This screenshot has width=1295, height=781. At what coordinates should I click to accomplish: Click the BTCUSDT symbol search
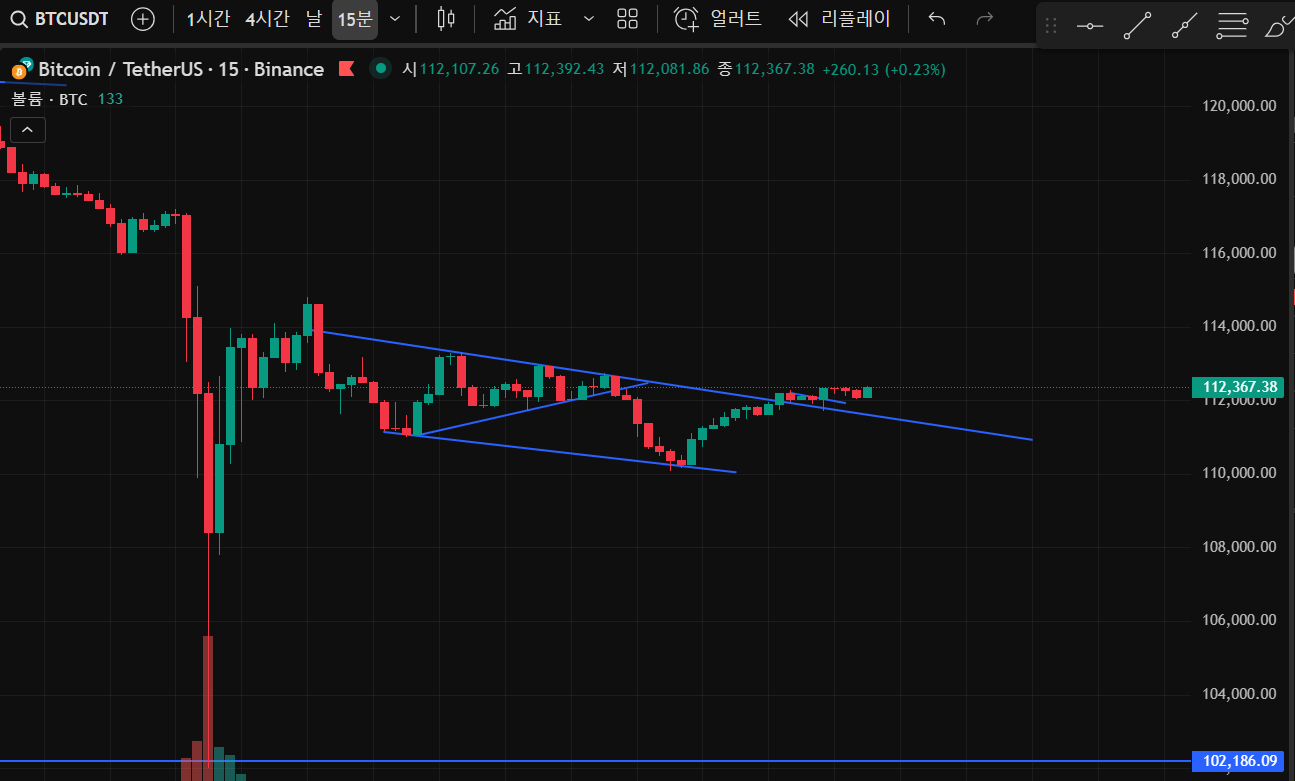[60, 19]
